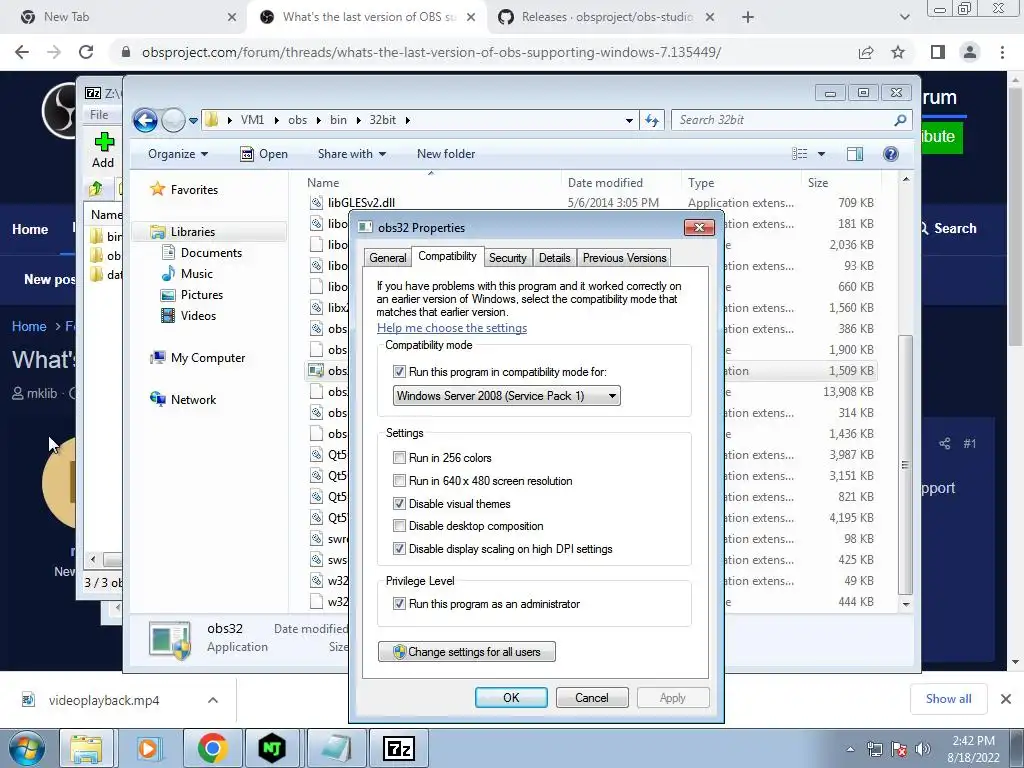Screen dimensions: 1024x768
Task: Check Disable desktop composition
Action: pos(399,526)
